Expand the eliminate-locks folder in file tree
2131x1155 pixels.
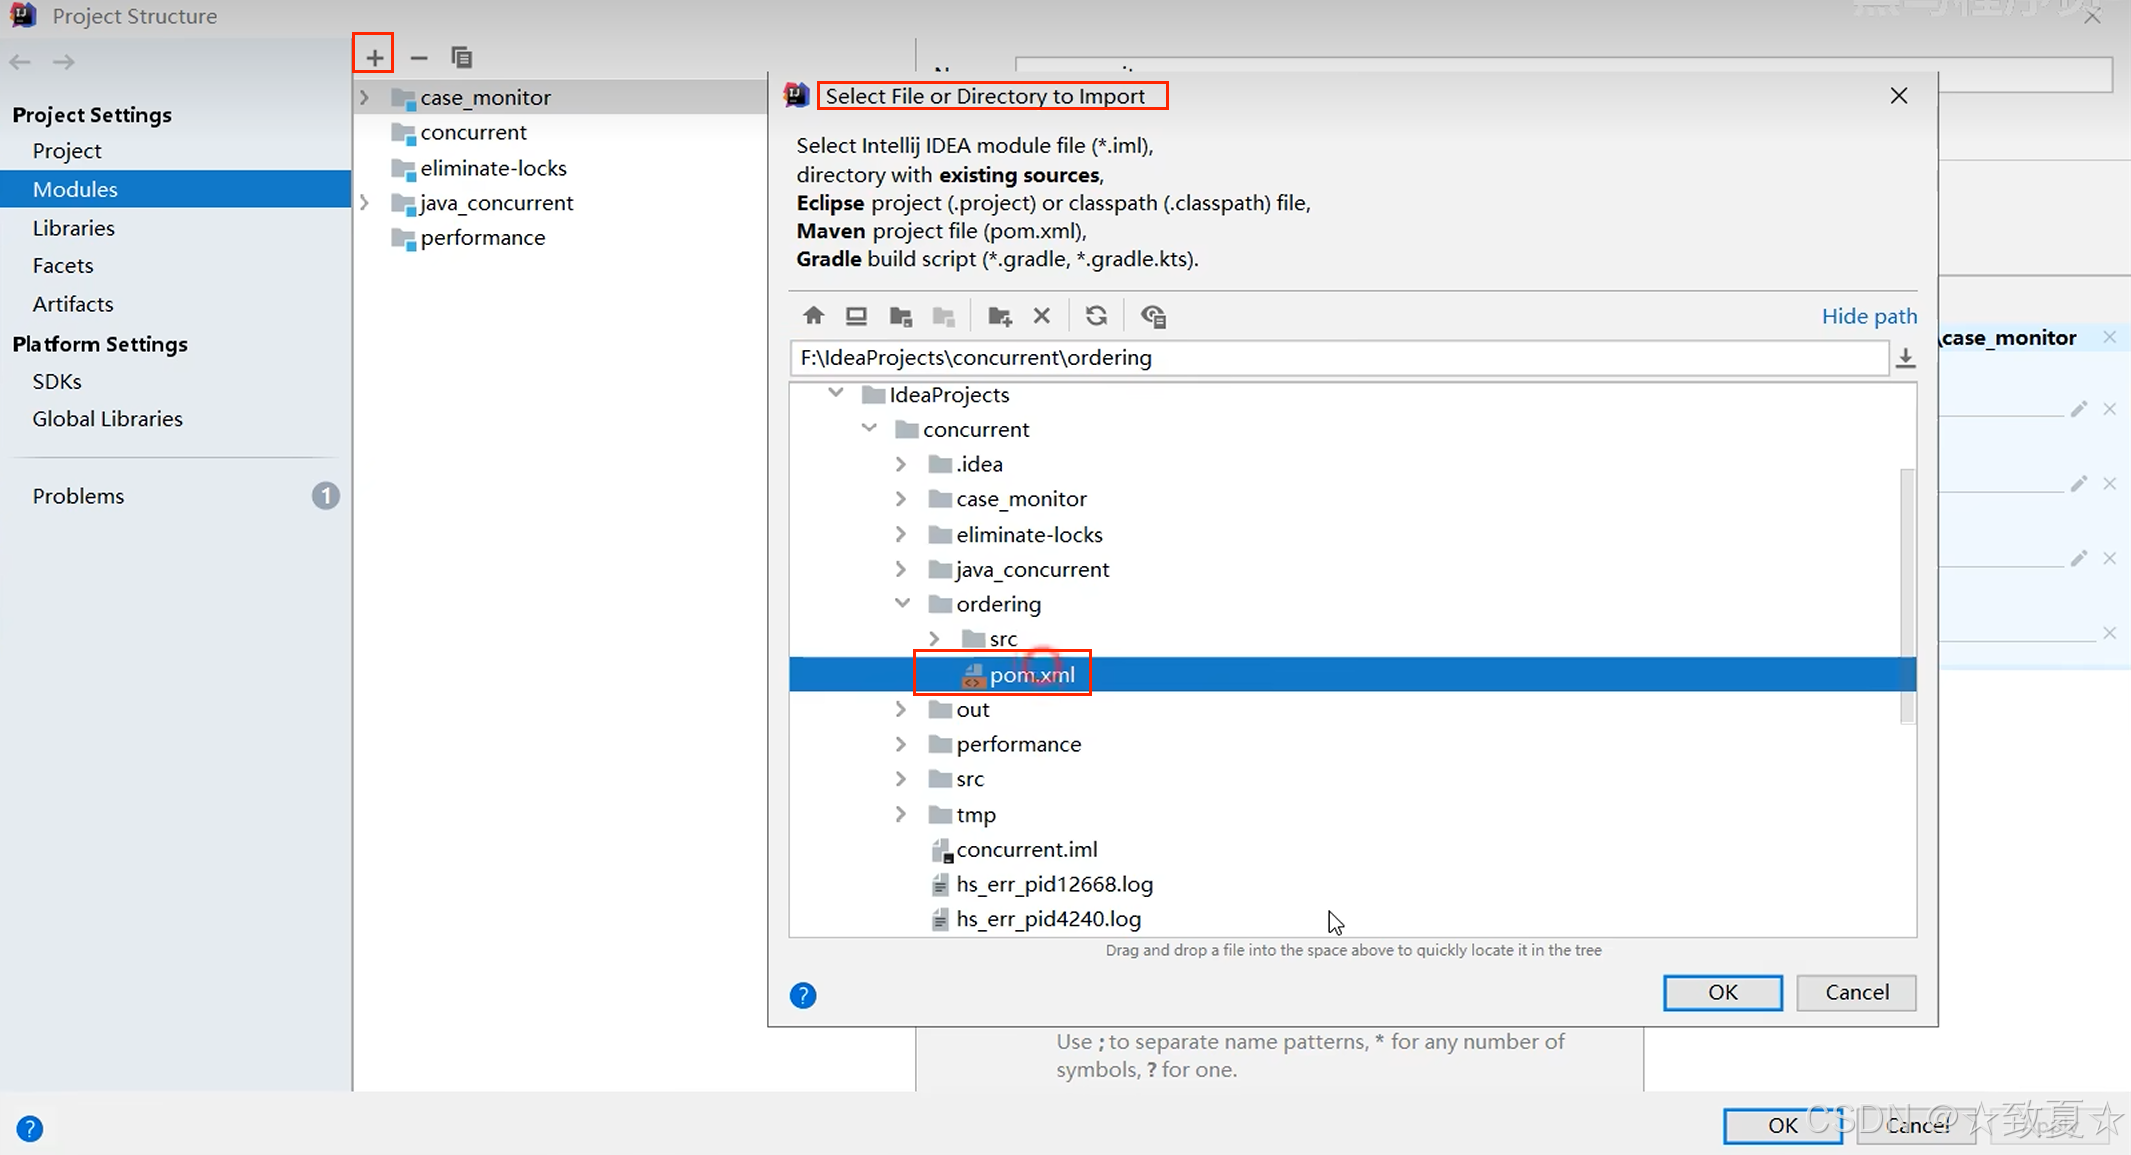pyautogui.click(x=901, y=534)
